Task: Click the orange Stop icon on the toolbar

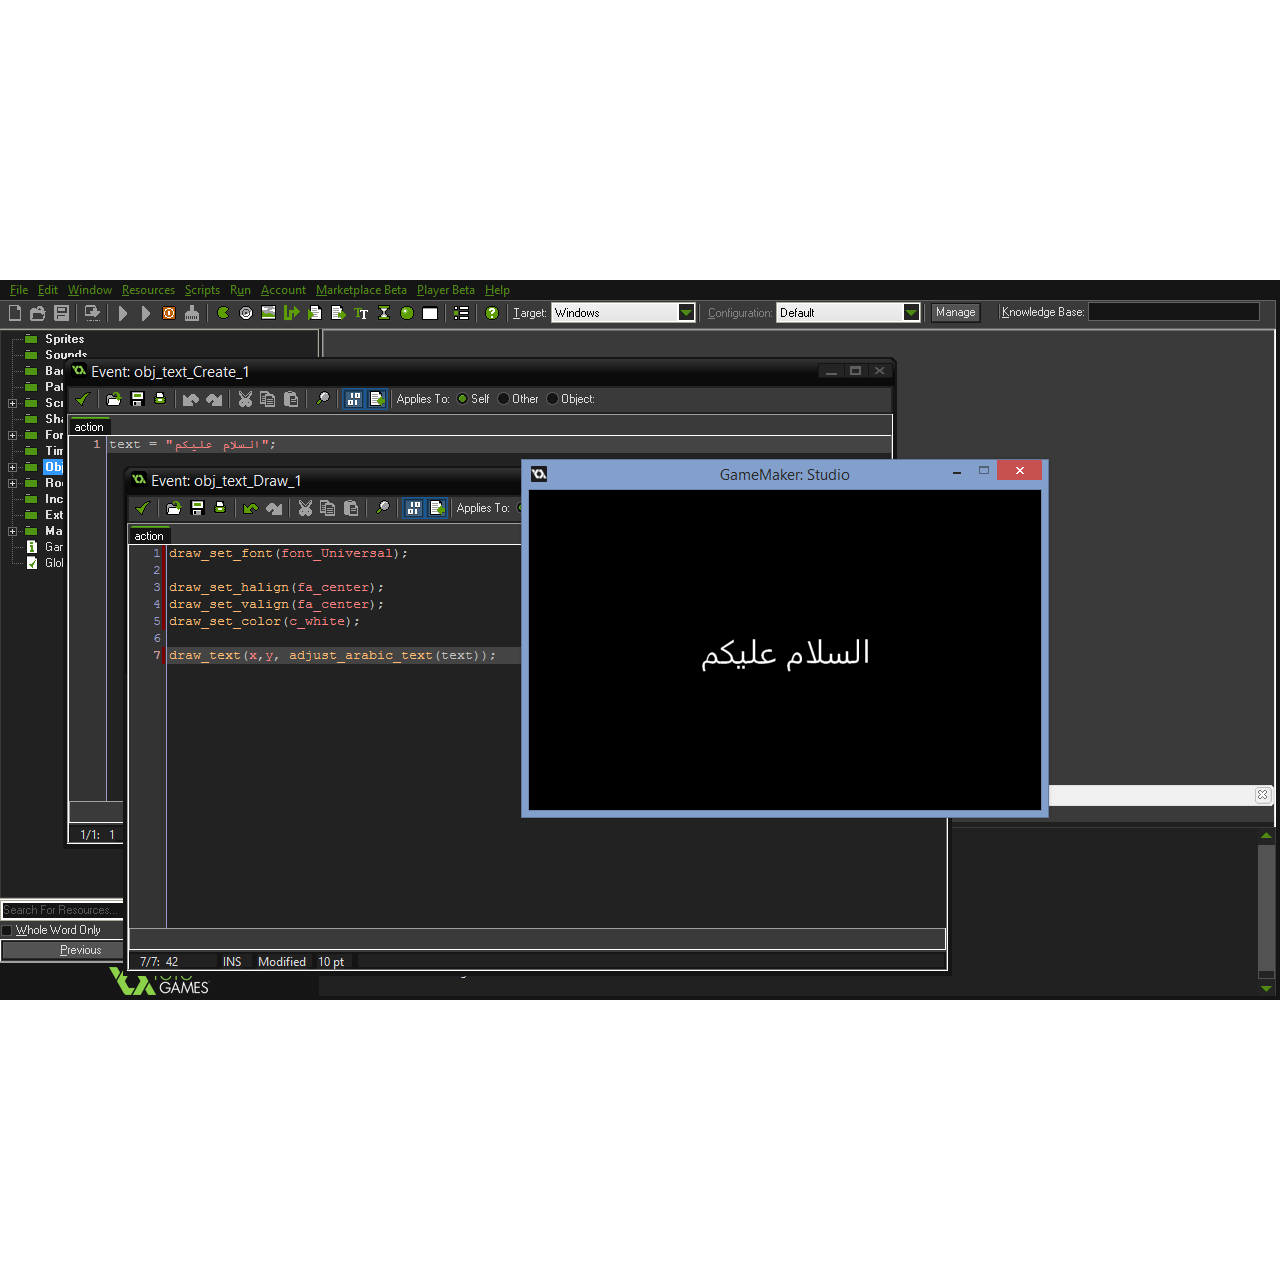Action: coord(168,312)
